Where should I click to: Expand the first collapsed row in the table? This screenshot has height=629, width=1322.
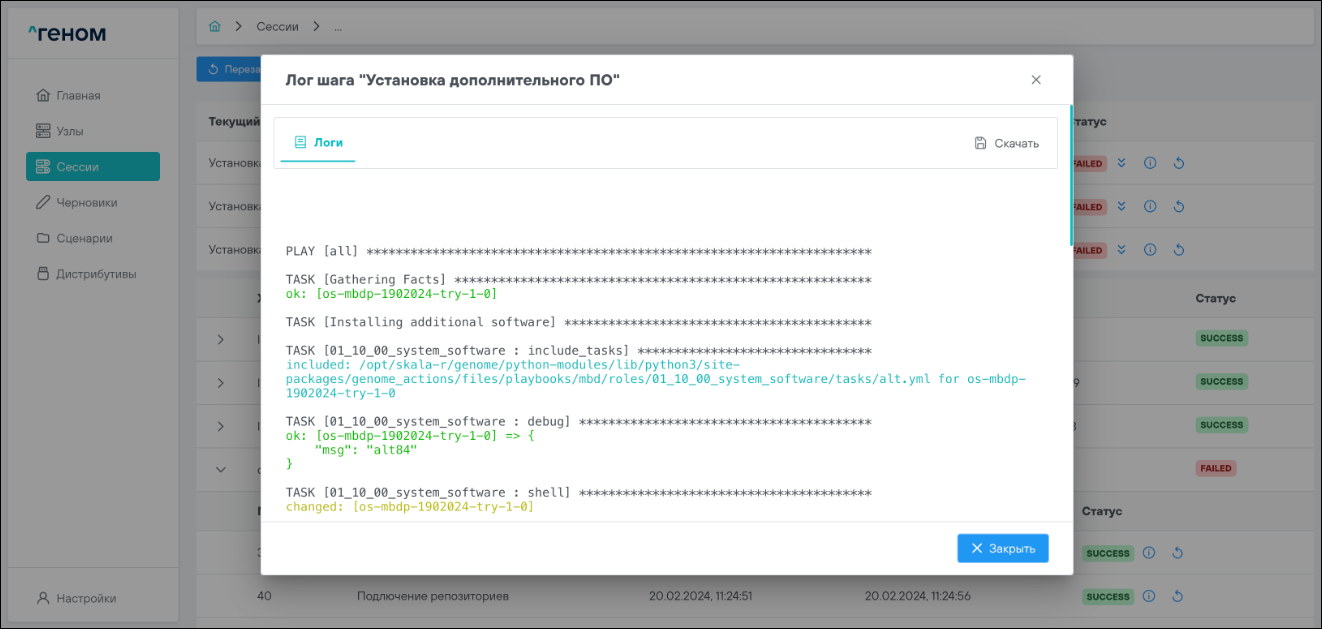click(x=221, y=340)
